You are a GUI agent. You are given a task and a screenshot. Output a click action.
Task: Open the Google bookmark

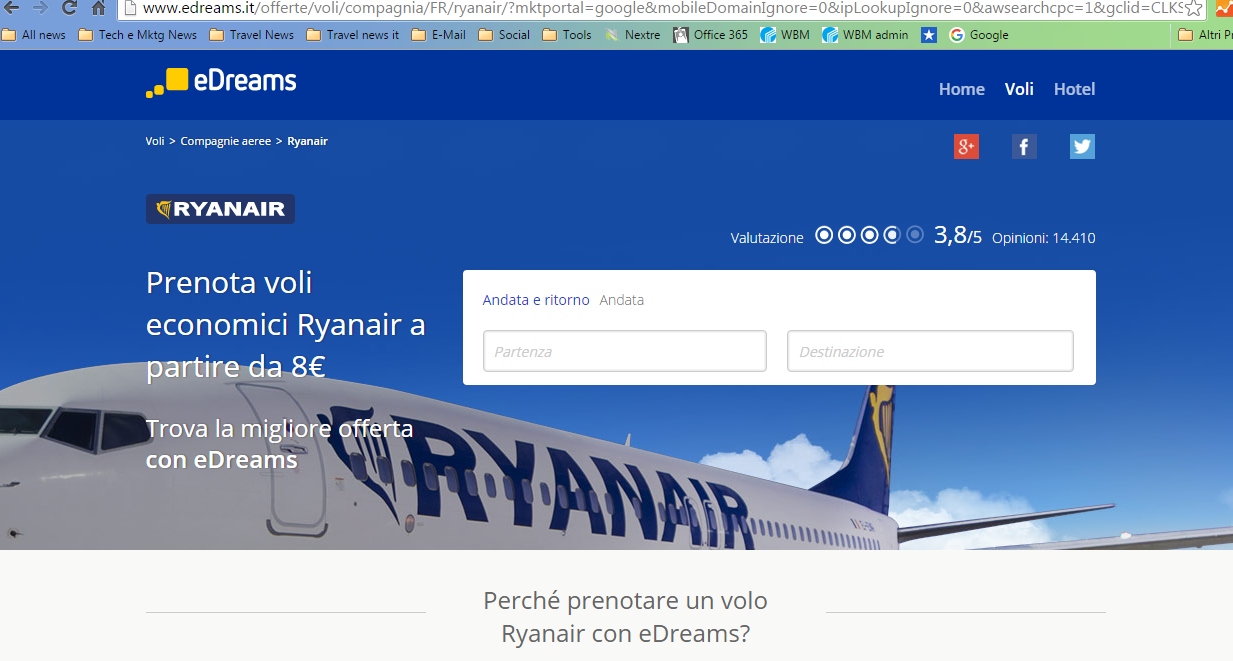979,35
